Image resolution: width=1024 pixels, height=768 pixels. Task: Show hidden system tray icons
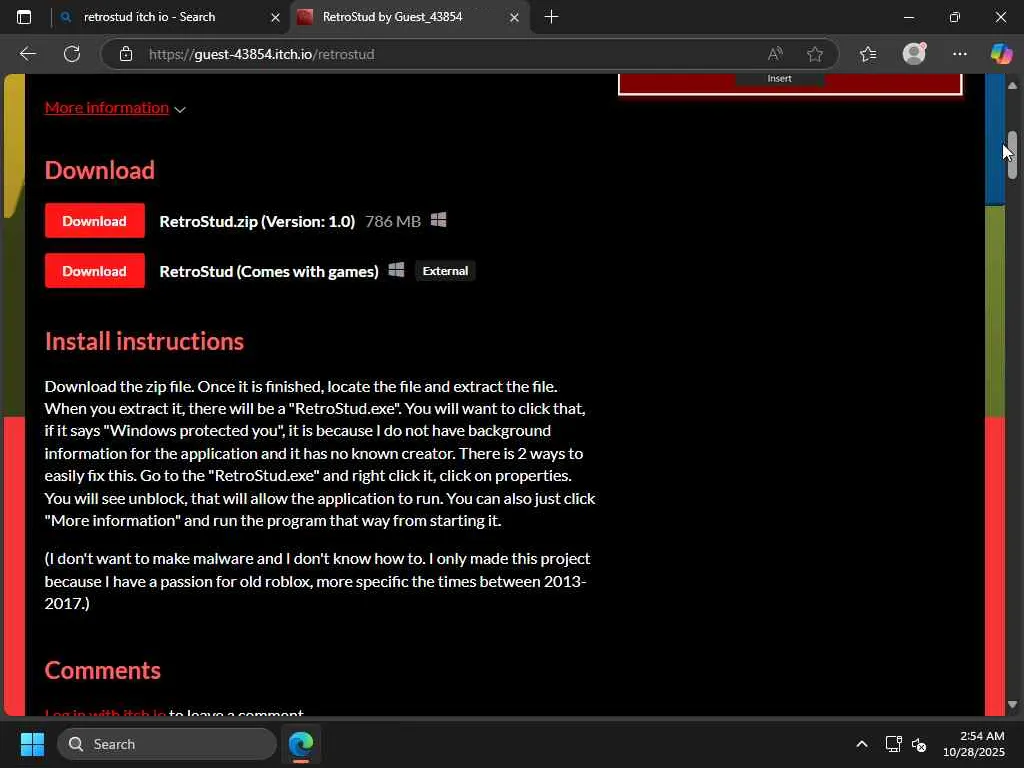tap(862, 744)
